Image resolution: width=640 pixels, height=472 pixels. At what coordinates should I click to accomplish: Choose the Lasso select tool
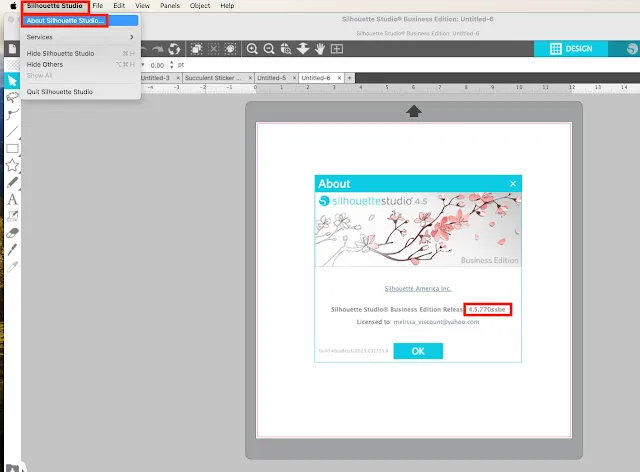click(x=12, y=97)
